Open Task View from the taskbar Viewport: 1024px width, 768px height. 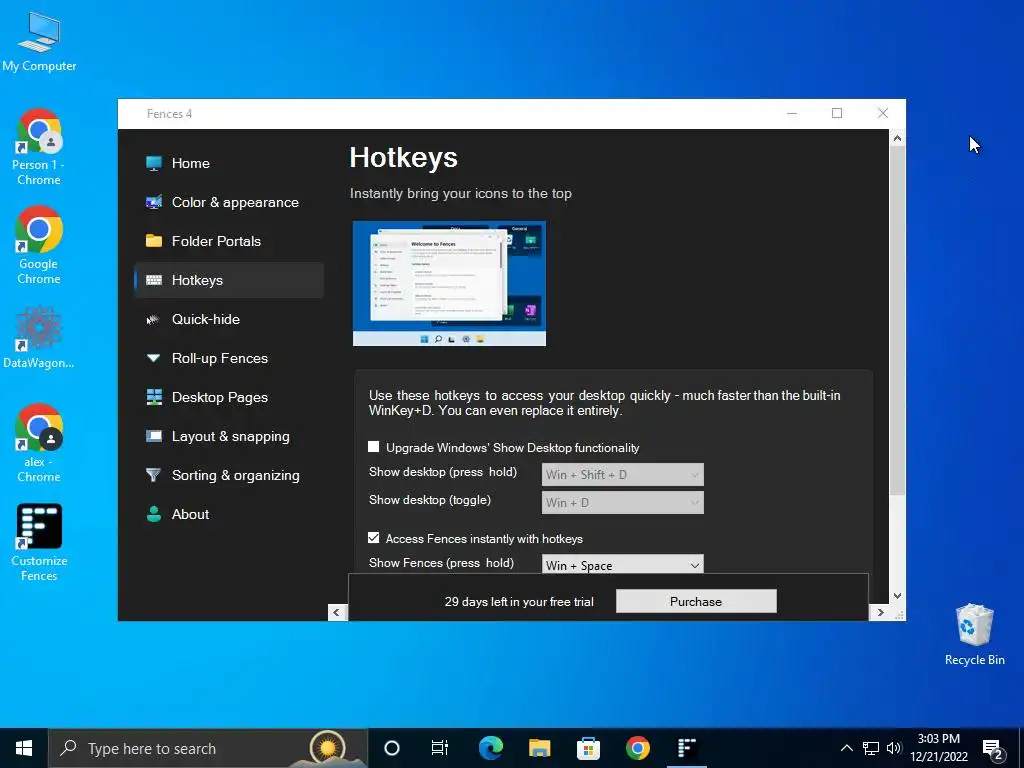[x=440, y=748]
